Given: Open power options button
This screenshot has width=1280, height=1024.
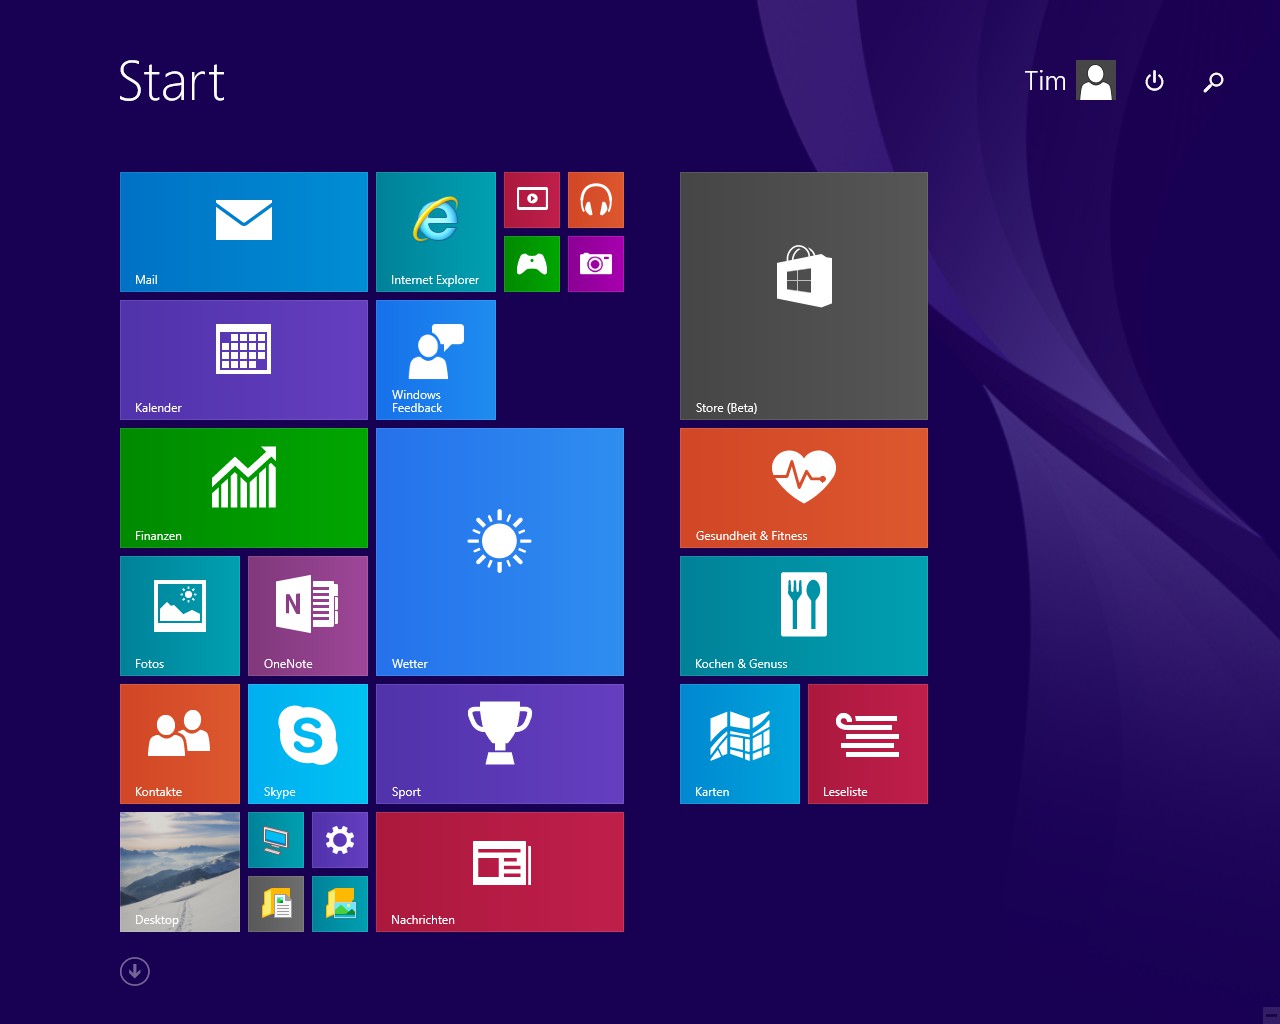Looking at the screenshot, I should [1154, 81].
